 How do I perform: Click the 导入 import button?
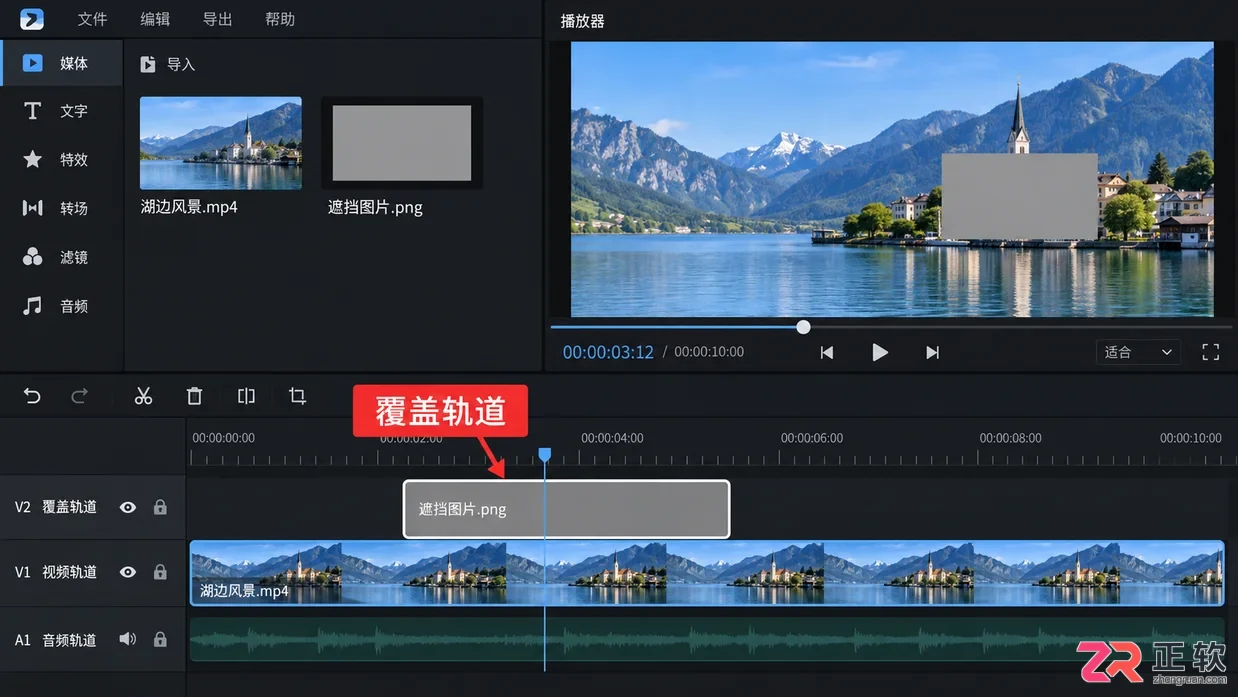[168, 64]
